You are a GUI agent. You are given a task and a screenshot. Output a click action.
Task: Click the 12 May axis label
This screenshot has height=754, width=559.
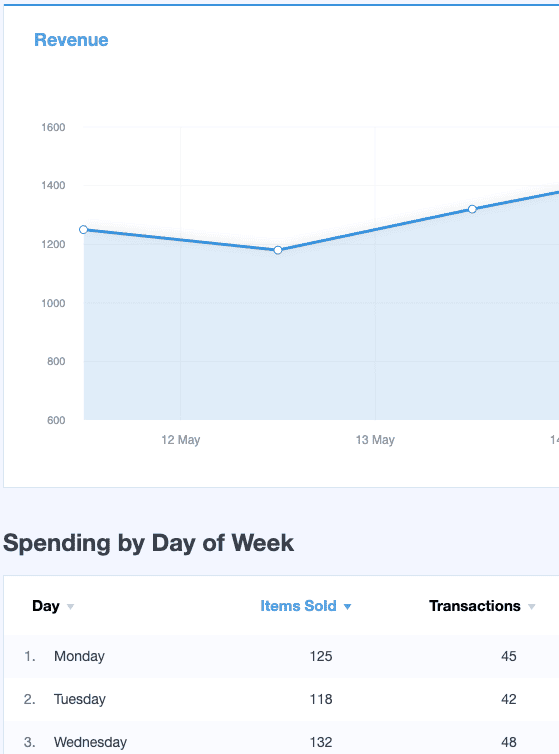(x=180, y=440)
